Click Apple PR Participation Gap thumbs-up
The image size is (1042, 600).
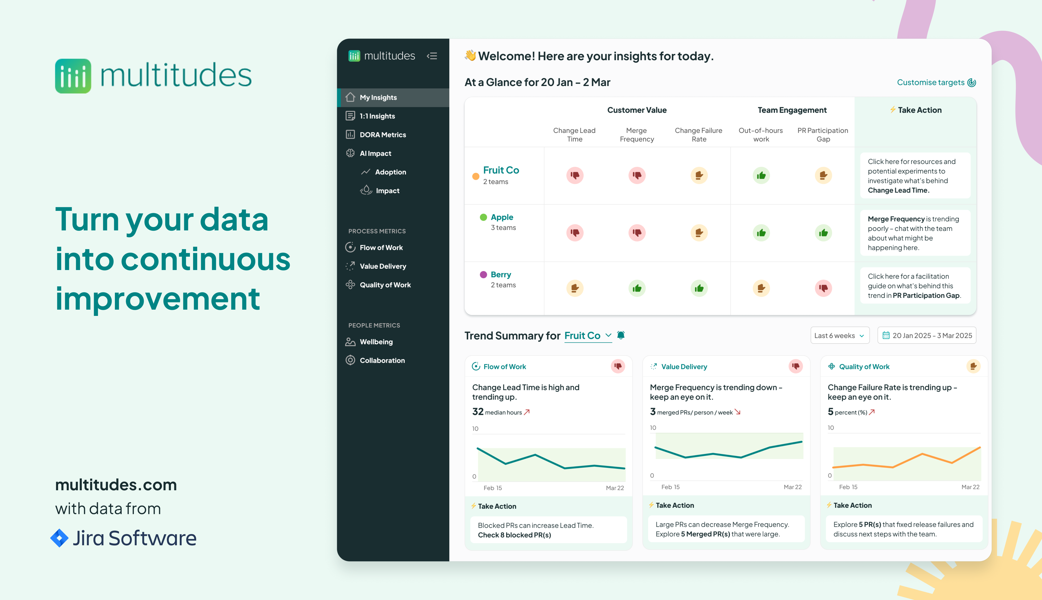pyautogui.click(x=823, y=233)
